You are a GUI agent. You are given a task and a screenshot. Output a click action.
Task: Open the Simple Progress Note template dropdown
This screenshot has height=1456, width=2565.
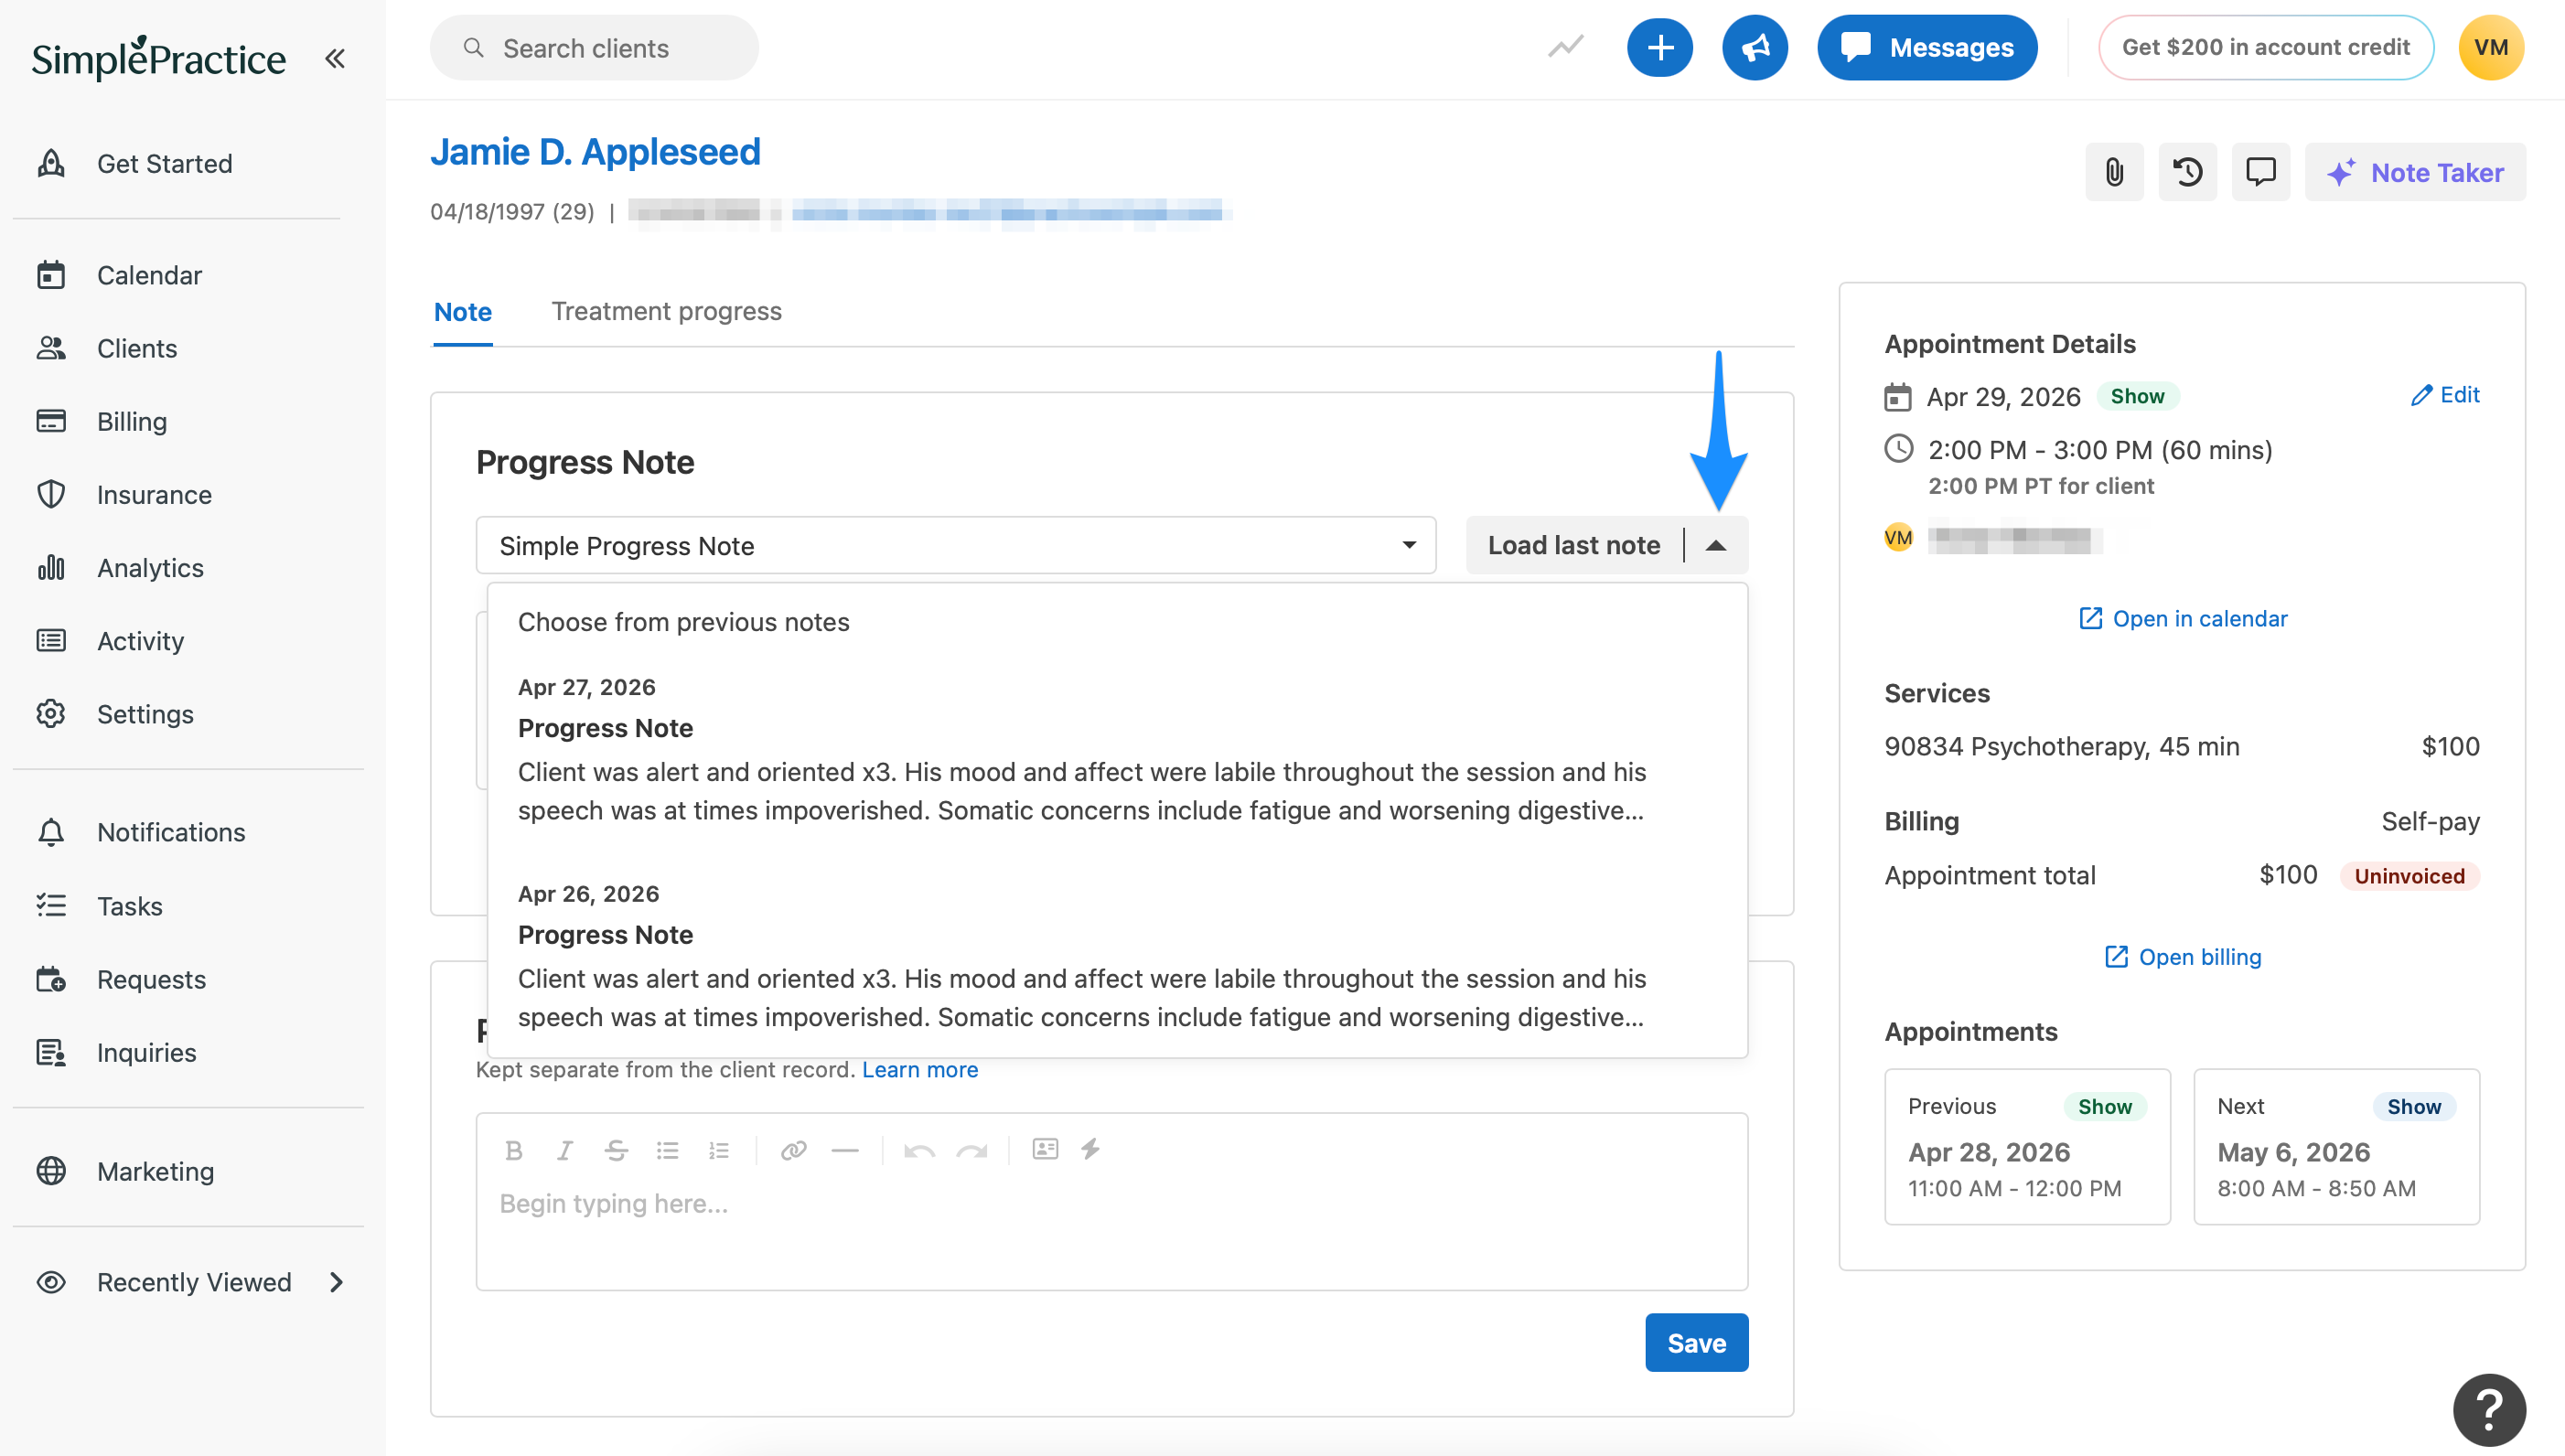pyautogui.click(x=956, y=545)
